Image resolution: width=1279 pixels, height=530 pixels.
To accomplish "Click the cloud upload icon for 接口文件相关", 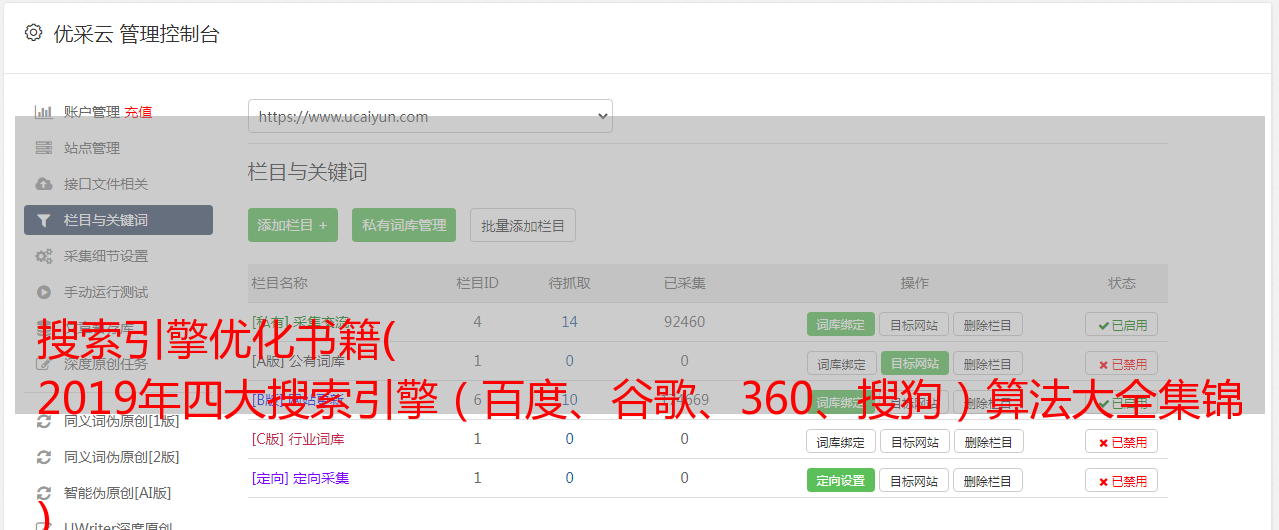I will (x=44, y=184).
